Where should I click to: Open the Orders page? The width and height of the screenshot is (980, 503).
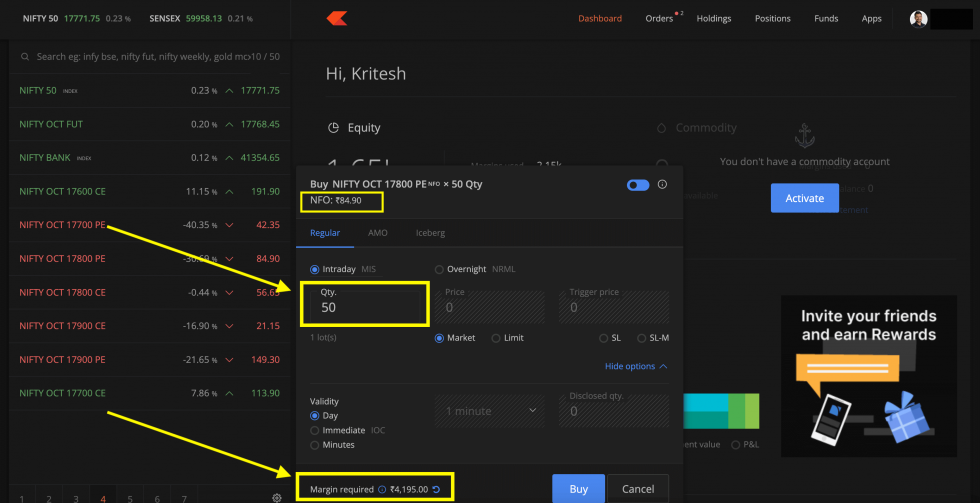click(x=659, y=19)
